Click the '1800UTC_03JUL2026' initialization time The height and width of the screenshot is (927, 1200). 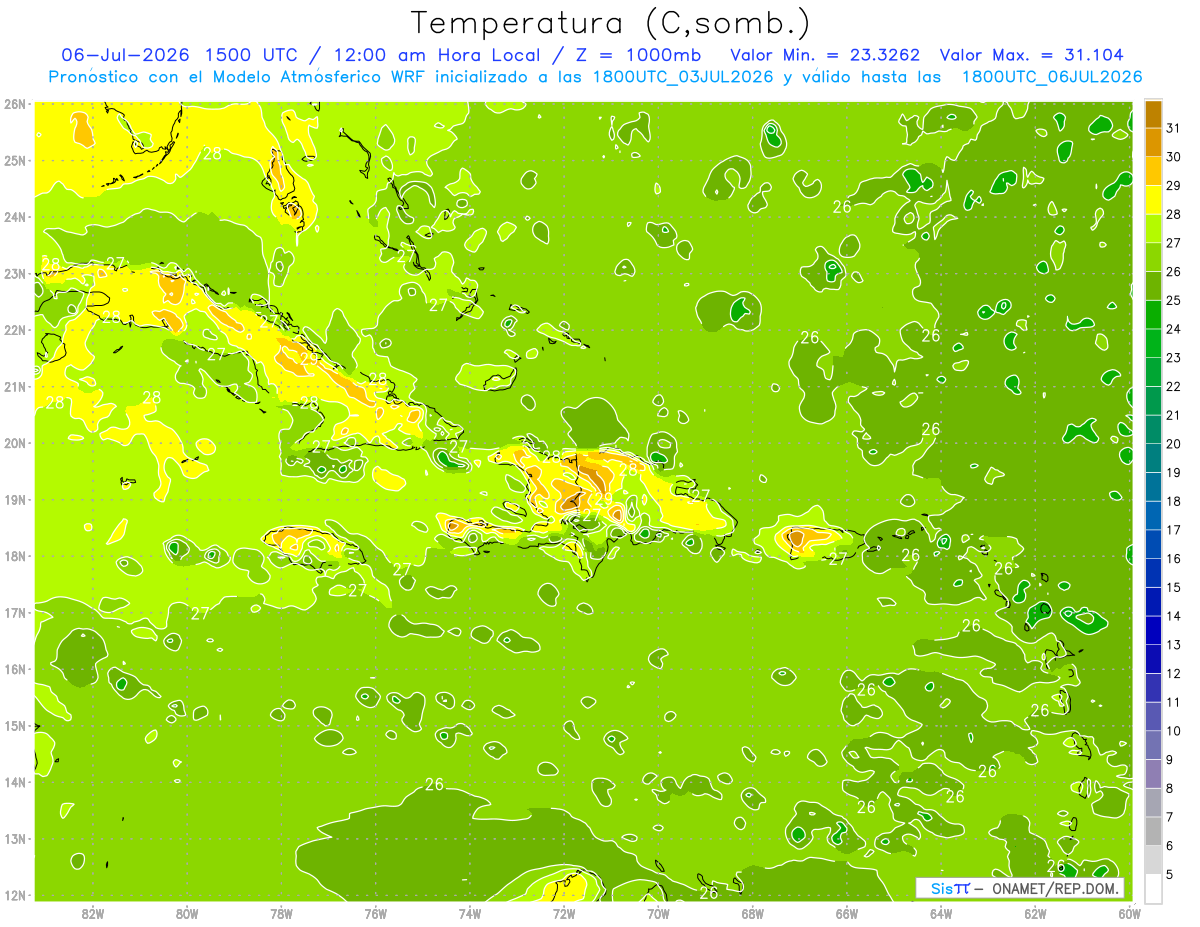click(682, 77)
